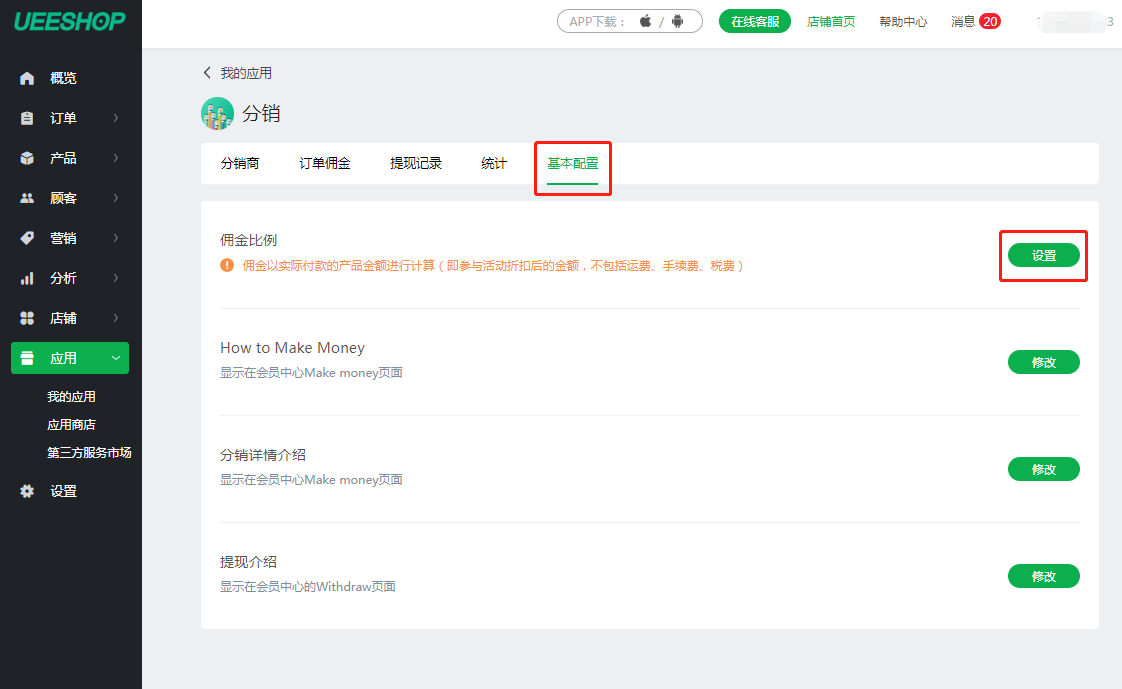Click the 营销 tag icon in sidebar
Screen dimensions: 1122x689
point(27,238)
